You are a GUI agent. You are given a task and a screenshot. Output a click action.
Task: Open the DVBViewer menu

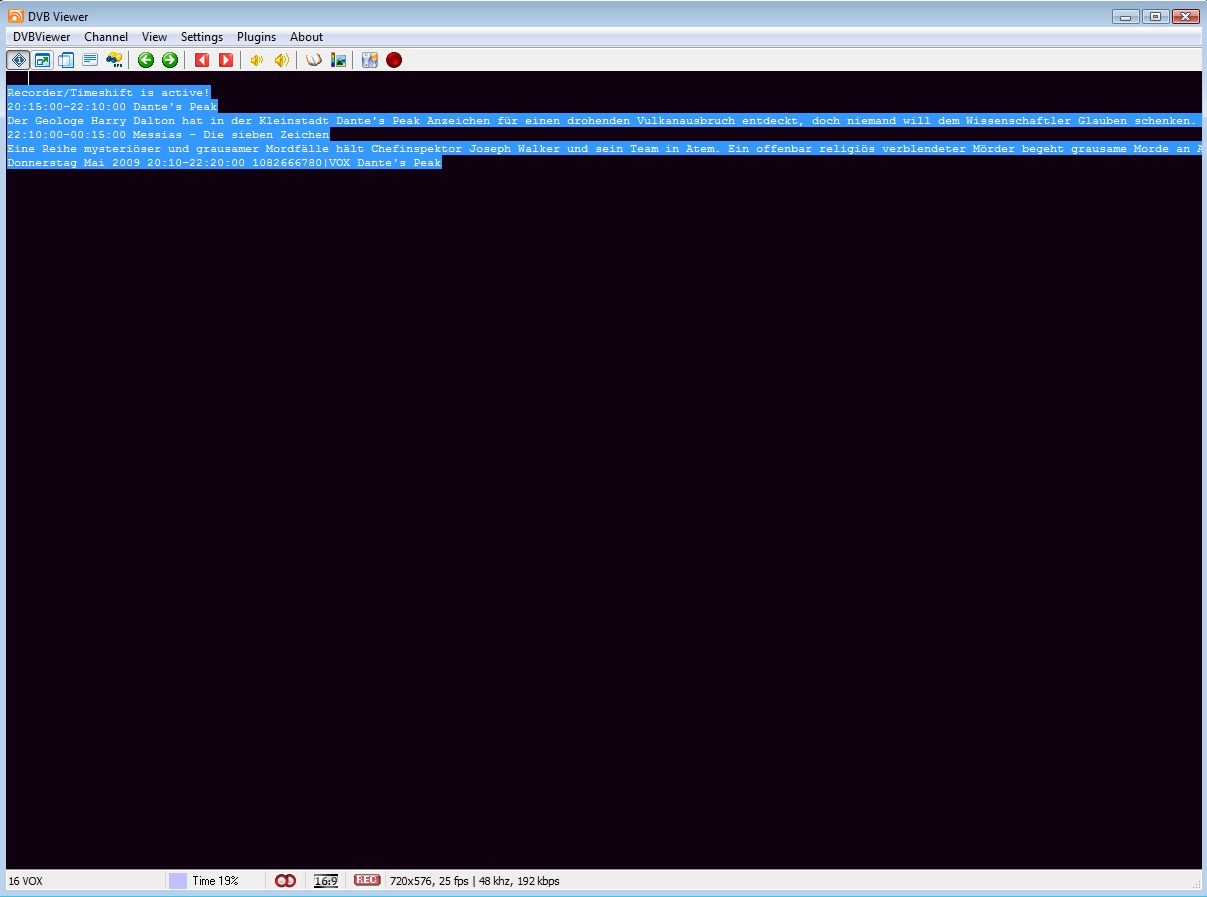pyautogui.click(x=42, y=37)
